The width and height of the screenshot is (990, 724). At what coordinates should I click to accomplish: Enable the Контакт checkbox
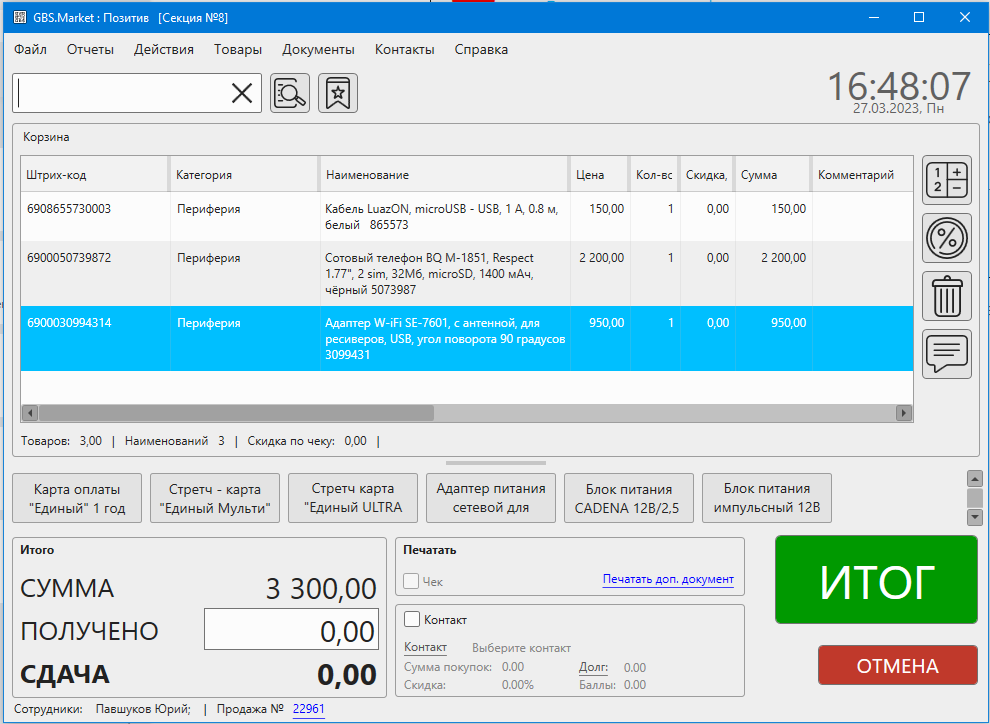click(x=412, y=620)
